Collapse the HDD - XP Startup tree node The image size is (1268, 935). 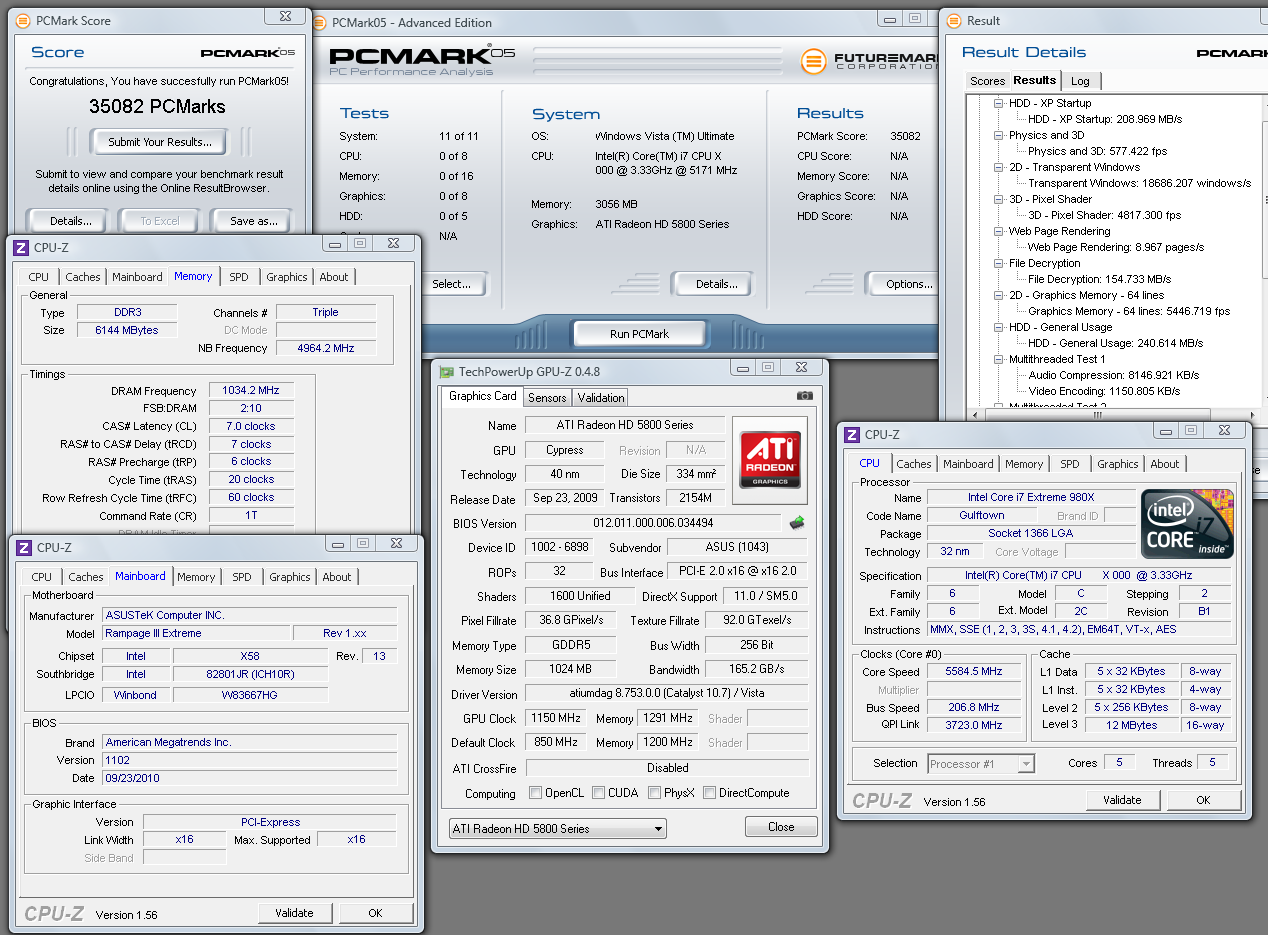[998, 103]
